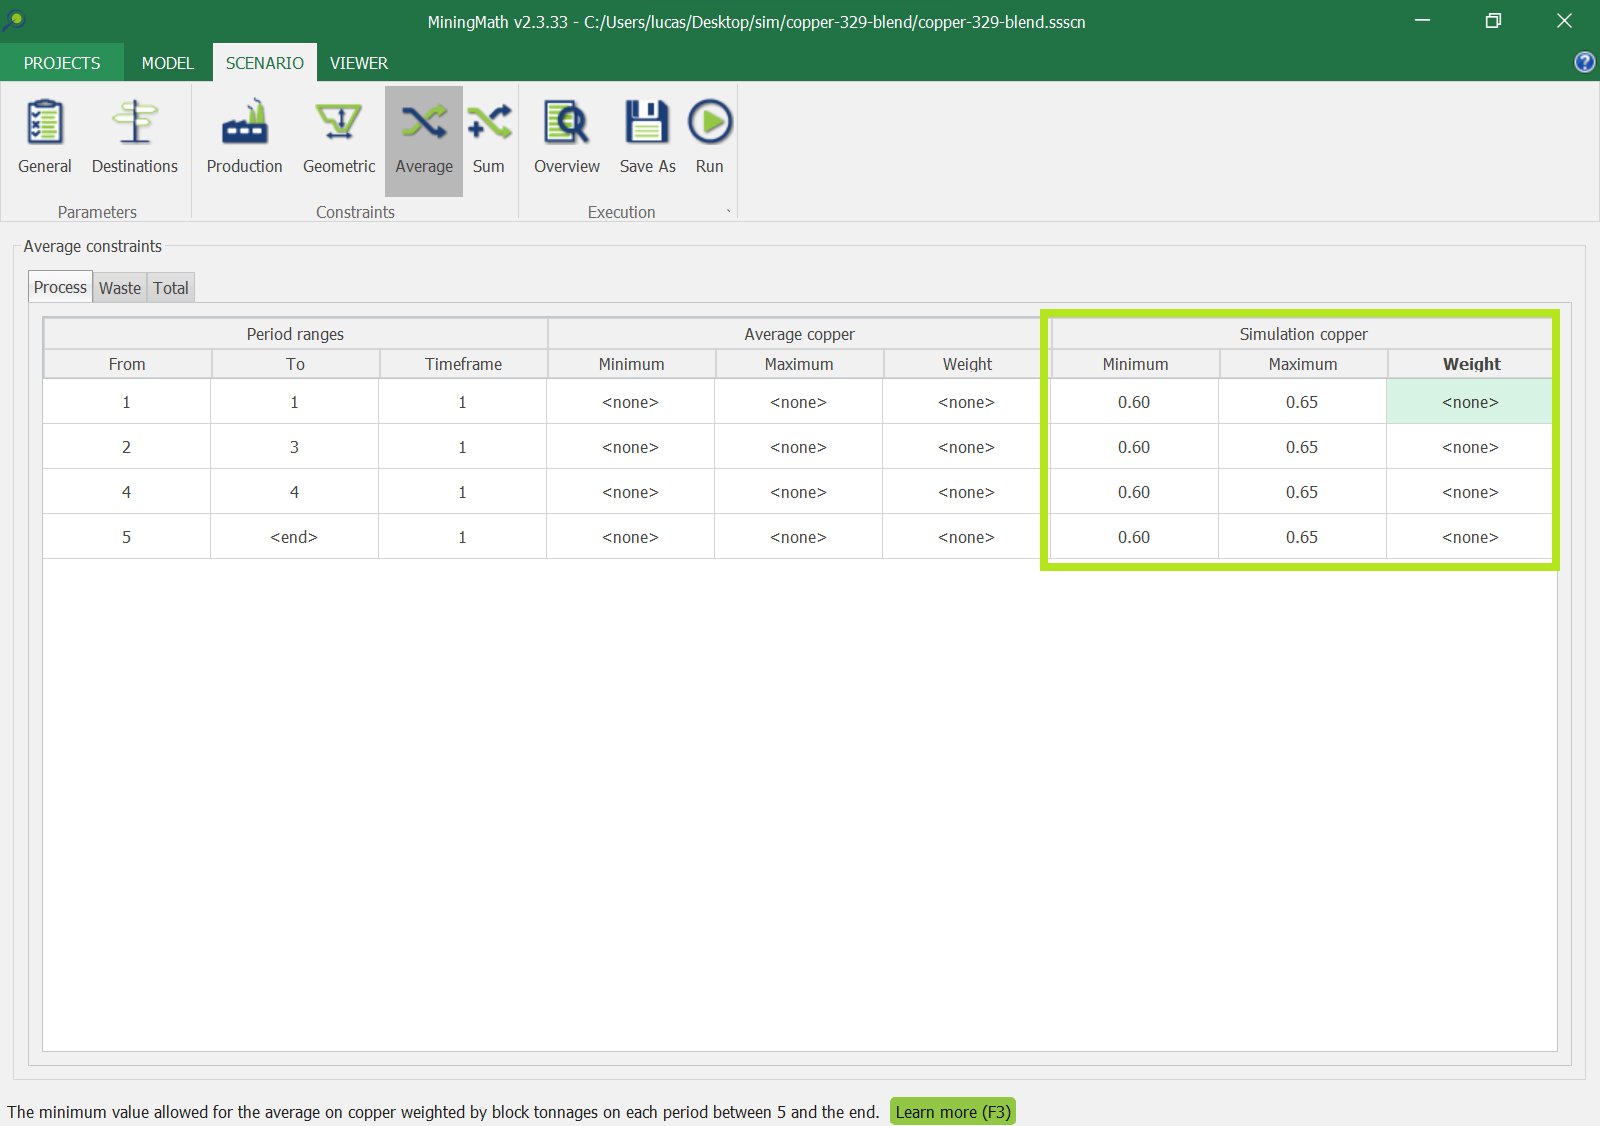Switch to the PROJECTS tab

click(62, 63)
